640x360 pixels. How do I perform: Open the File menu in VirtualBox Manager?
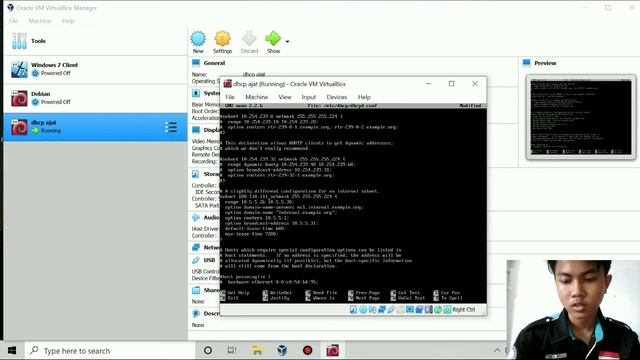point(13,21)
